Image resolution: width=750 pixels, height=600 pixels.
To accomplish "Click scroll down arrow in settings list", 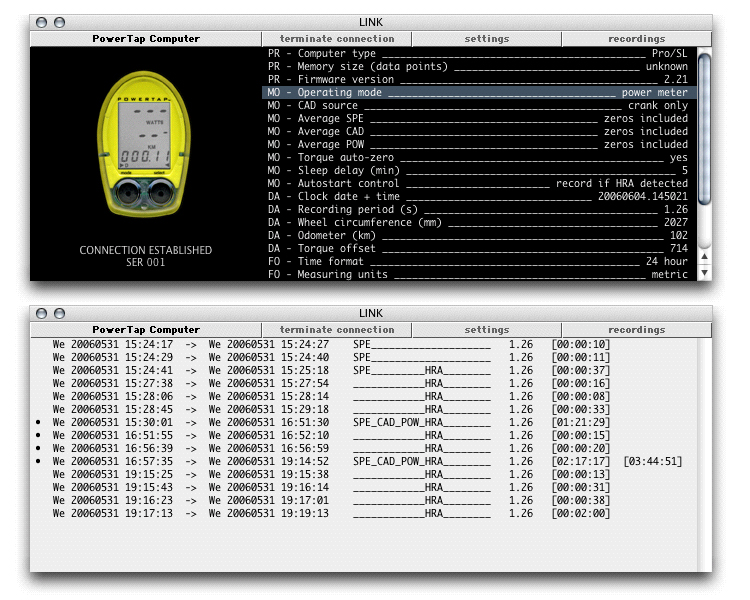I will (704, 272).
